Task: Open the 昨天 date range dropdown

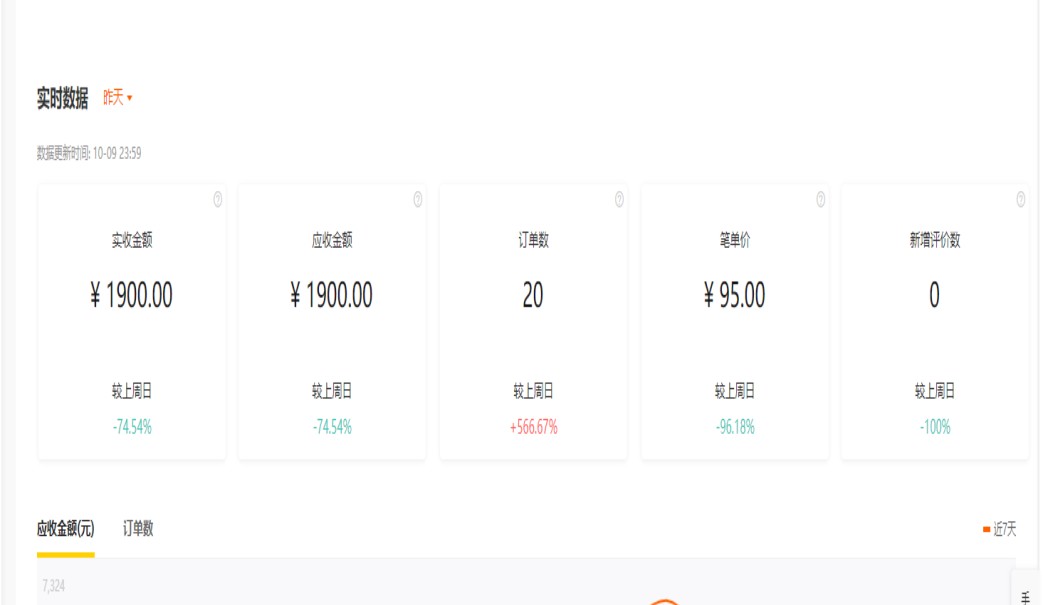Action: (x=117, y=98)
